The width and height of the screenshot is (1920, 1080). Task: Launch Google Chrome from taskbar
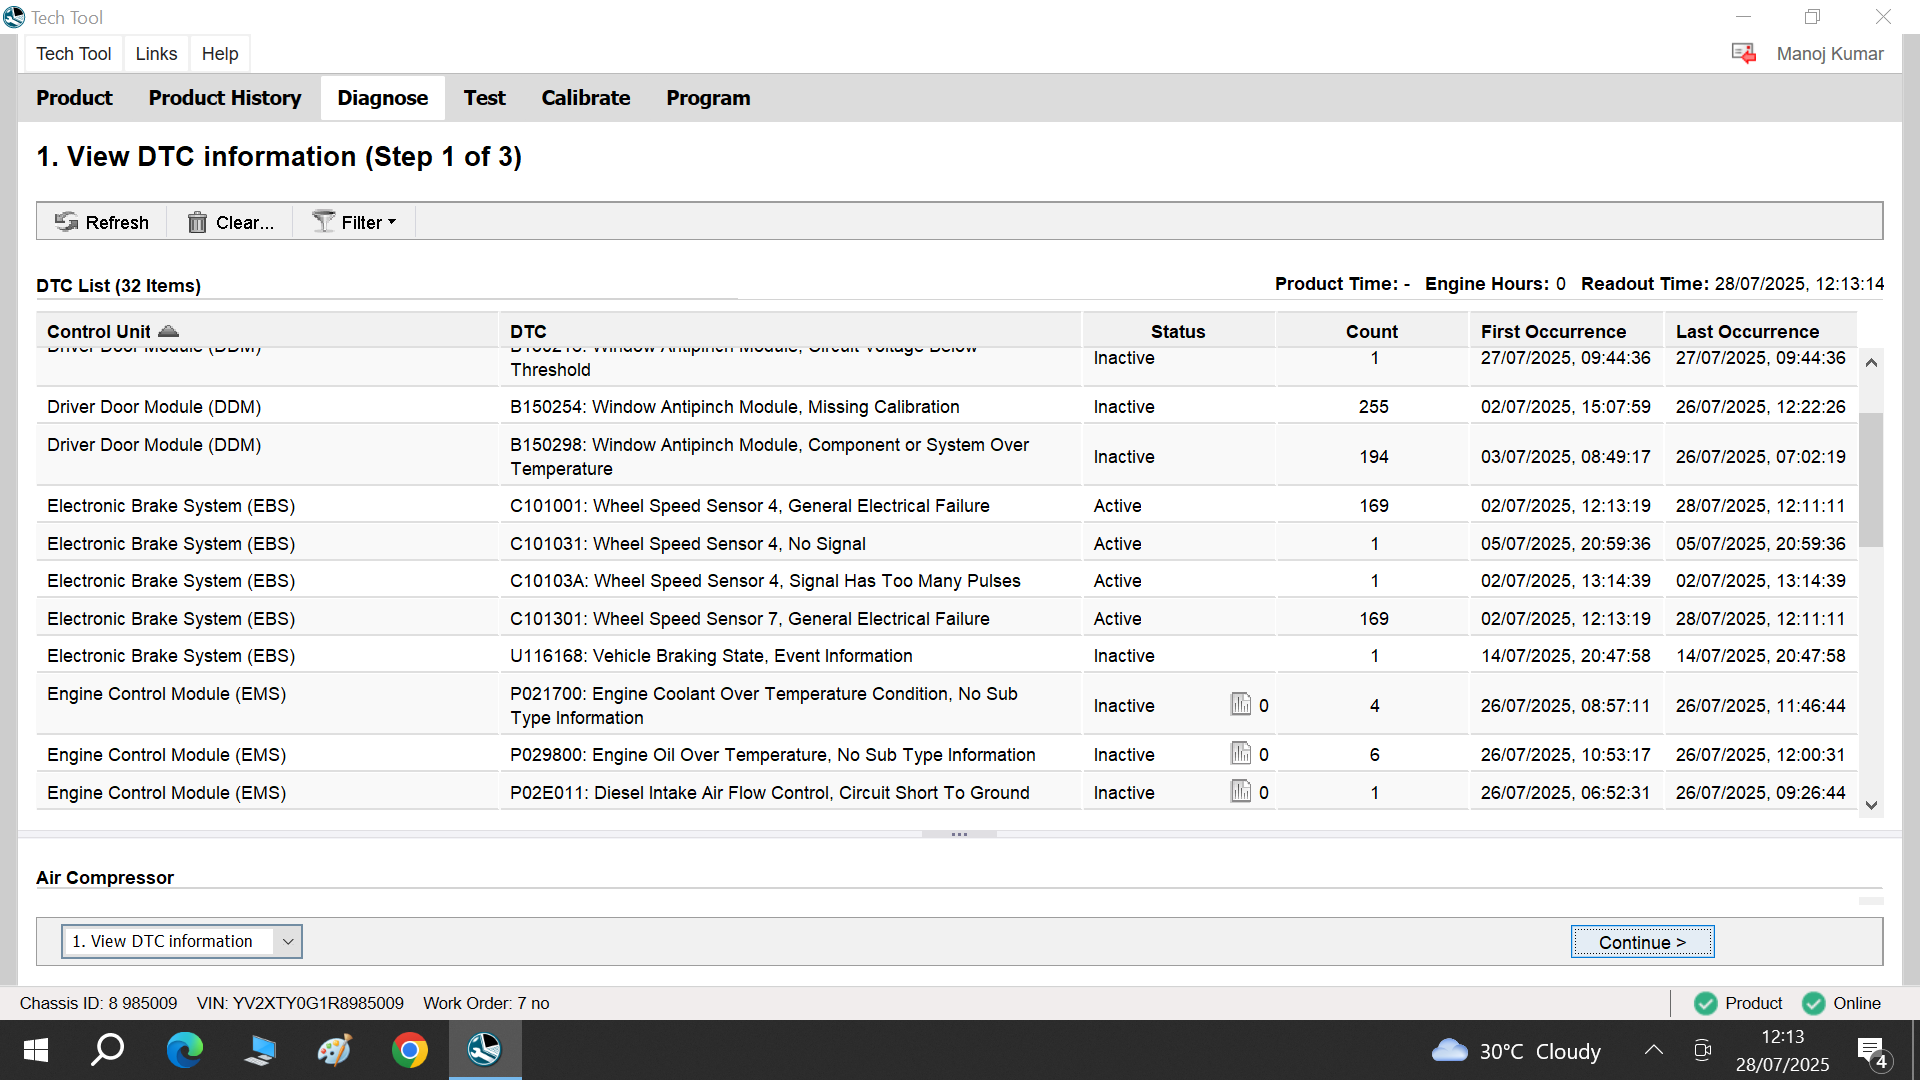410,1050
